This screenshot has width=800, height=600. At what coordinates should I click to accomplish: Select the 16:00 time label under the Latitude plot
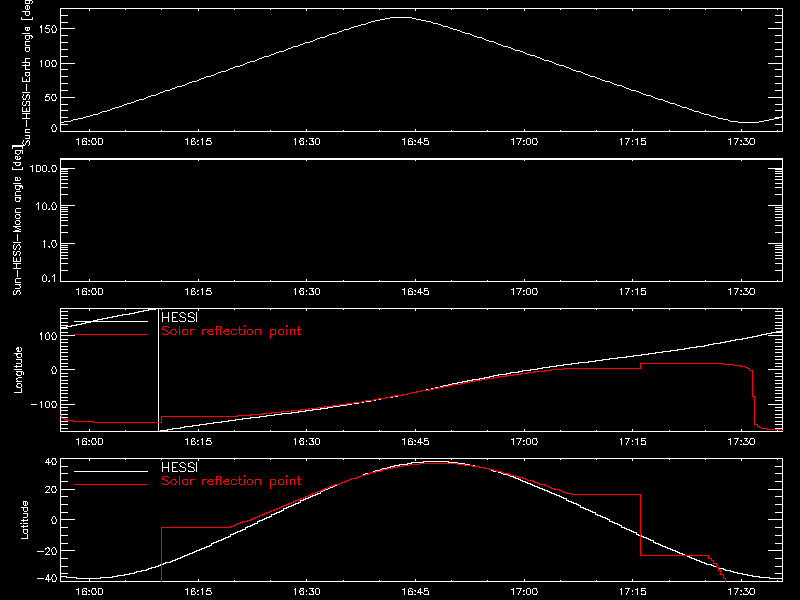tap(89, 592)
